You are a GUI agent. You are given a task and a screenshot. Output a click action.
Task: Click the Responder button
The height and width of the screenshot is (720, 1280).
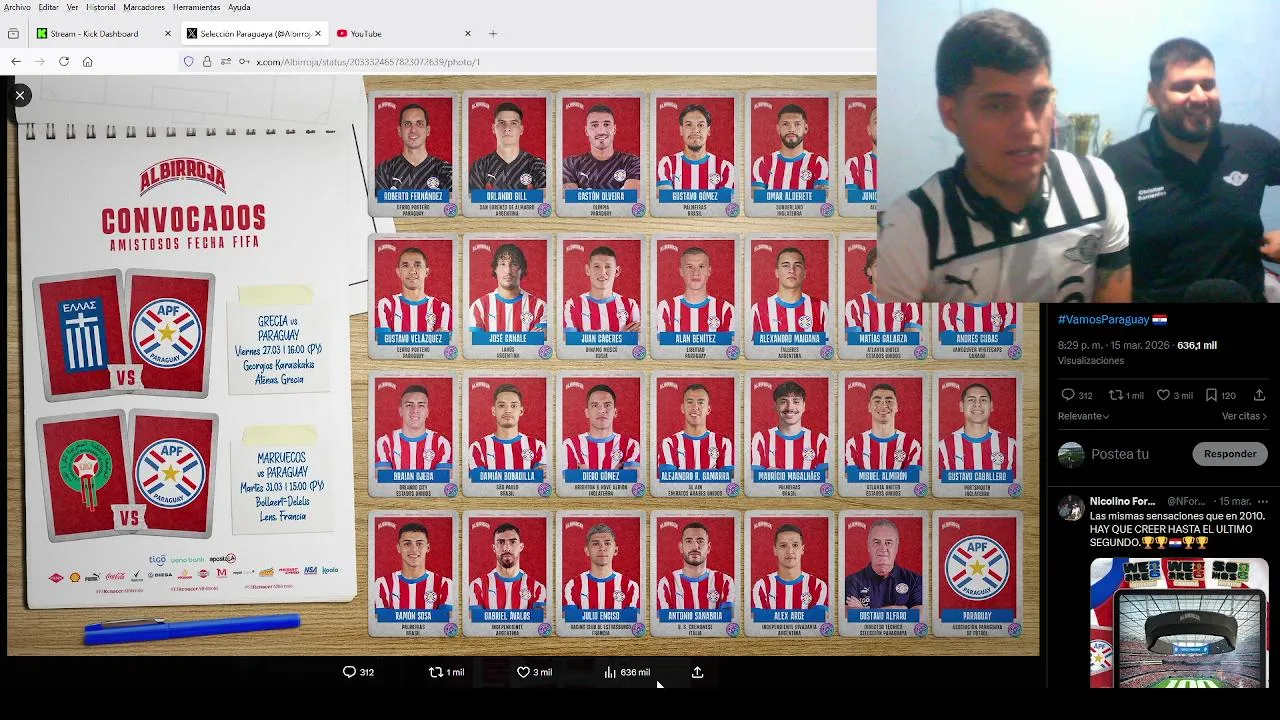(1230, 454)
